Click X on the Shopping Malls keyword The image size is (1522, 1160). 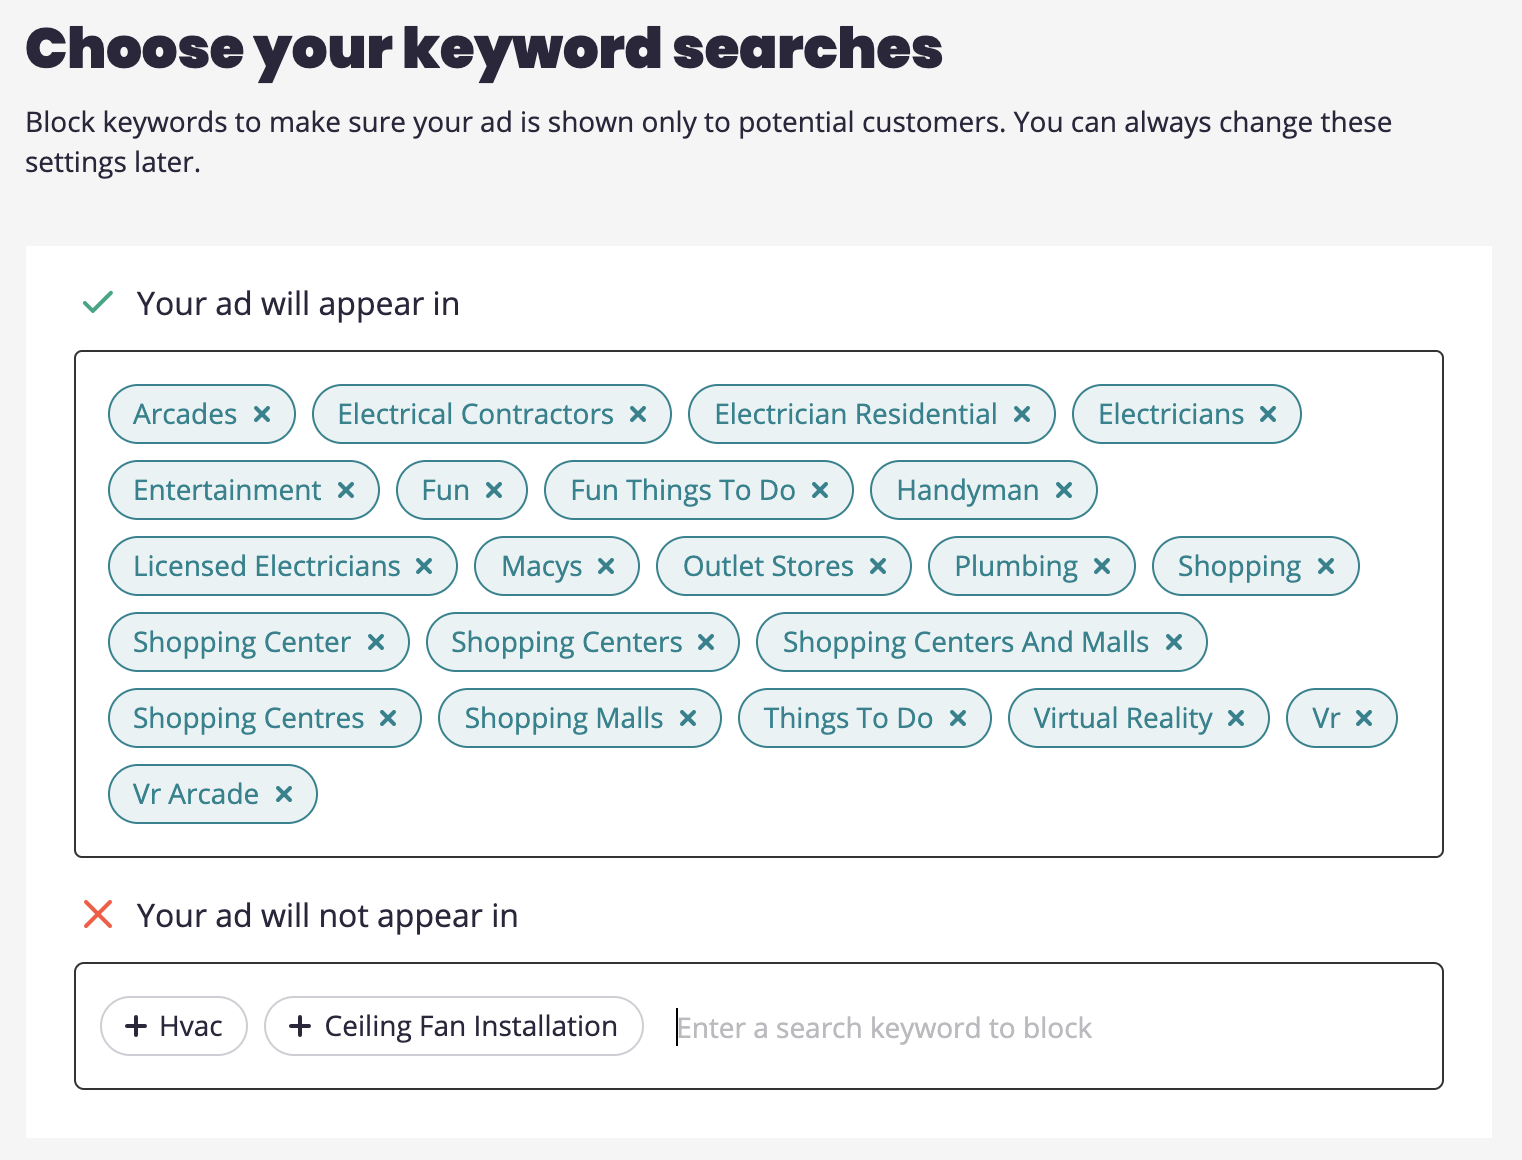coord(688,718)
